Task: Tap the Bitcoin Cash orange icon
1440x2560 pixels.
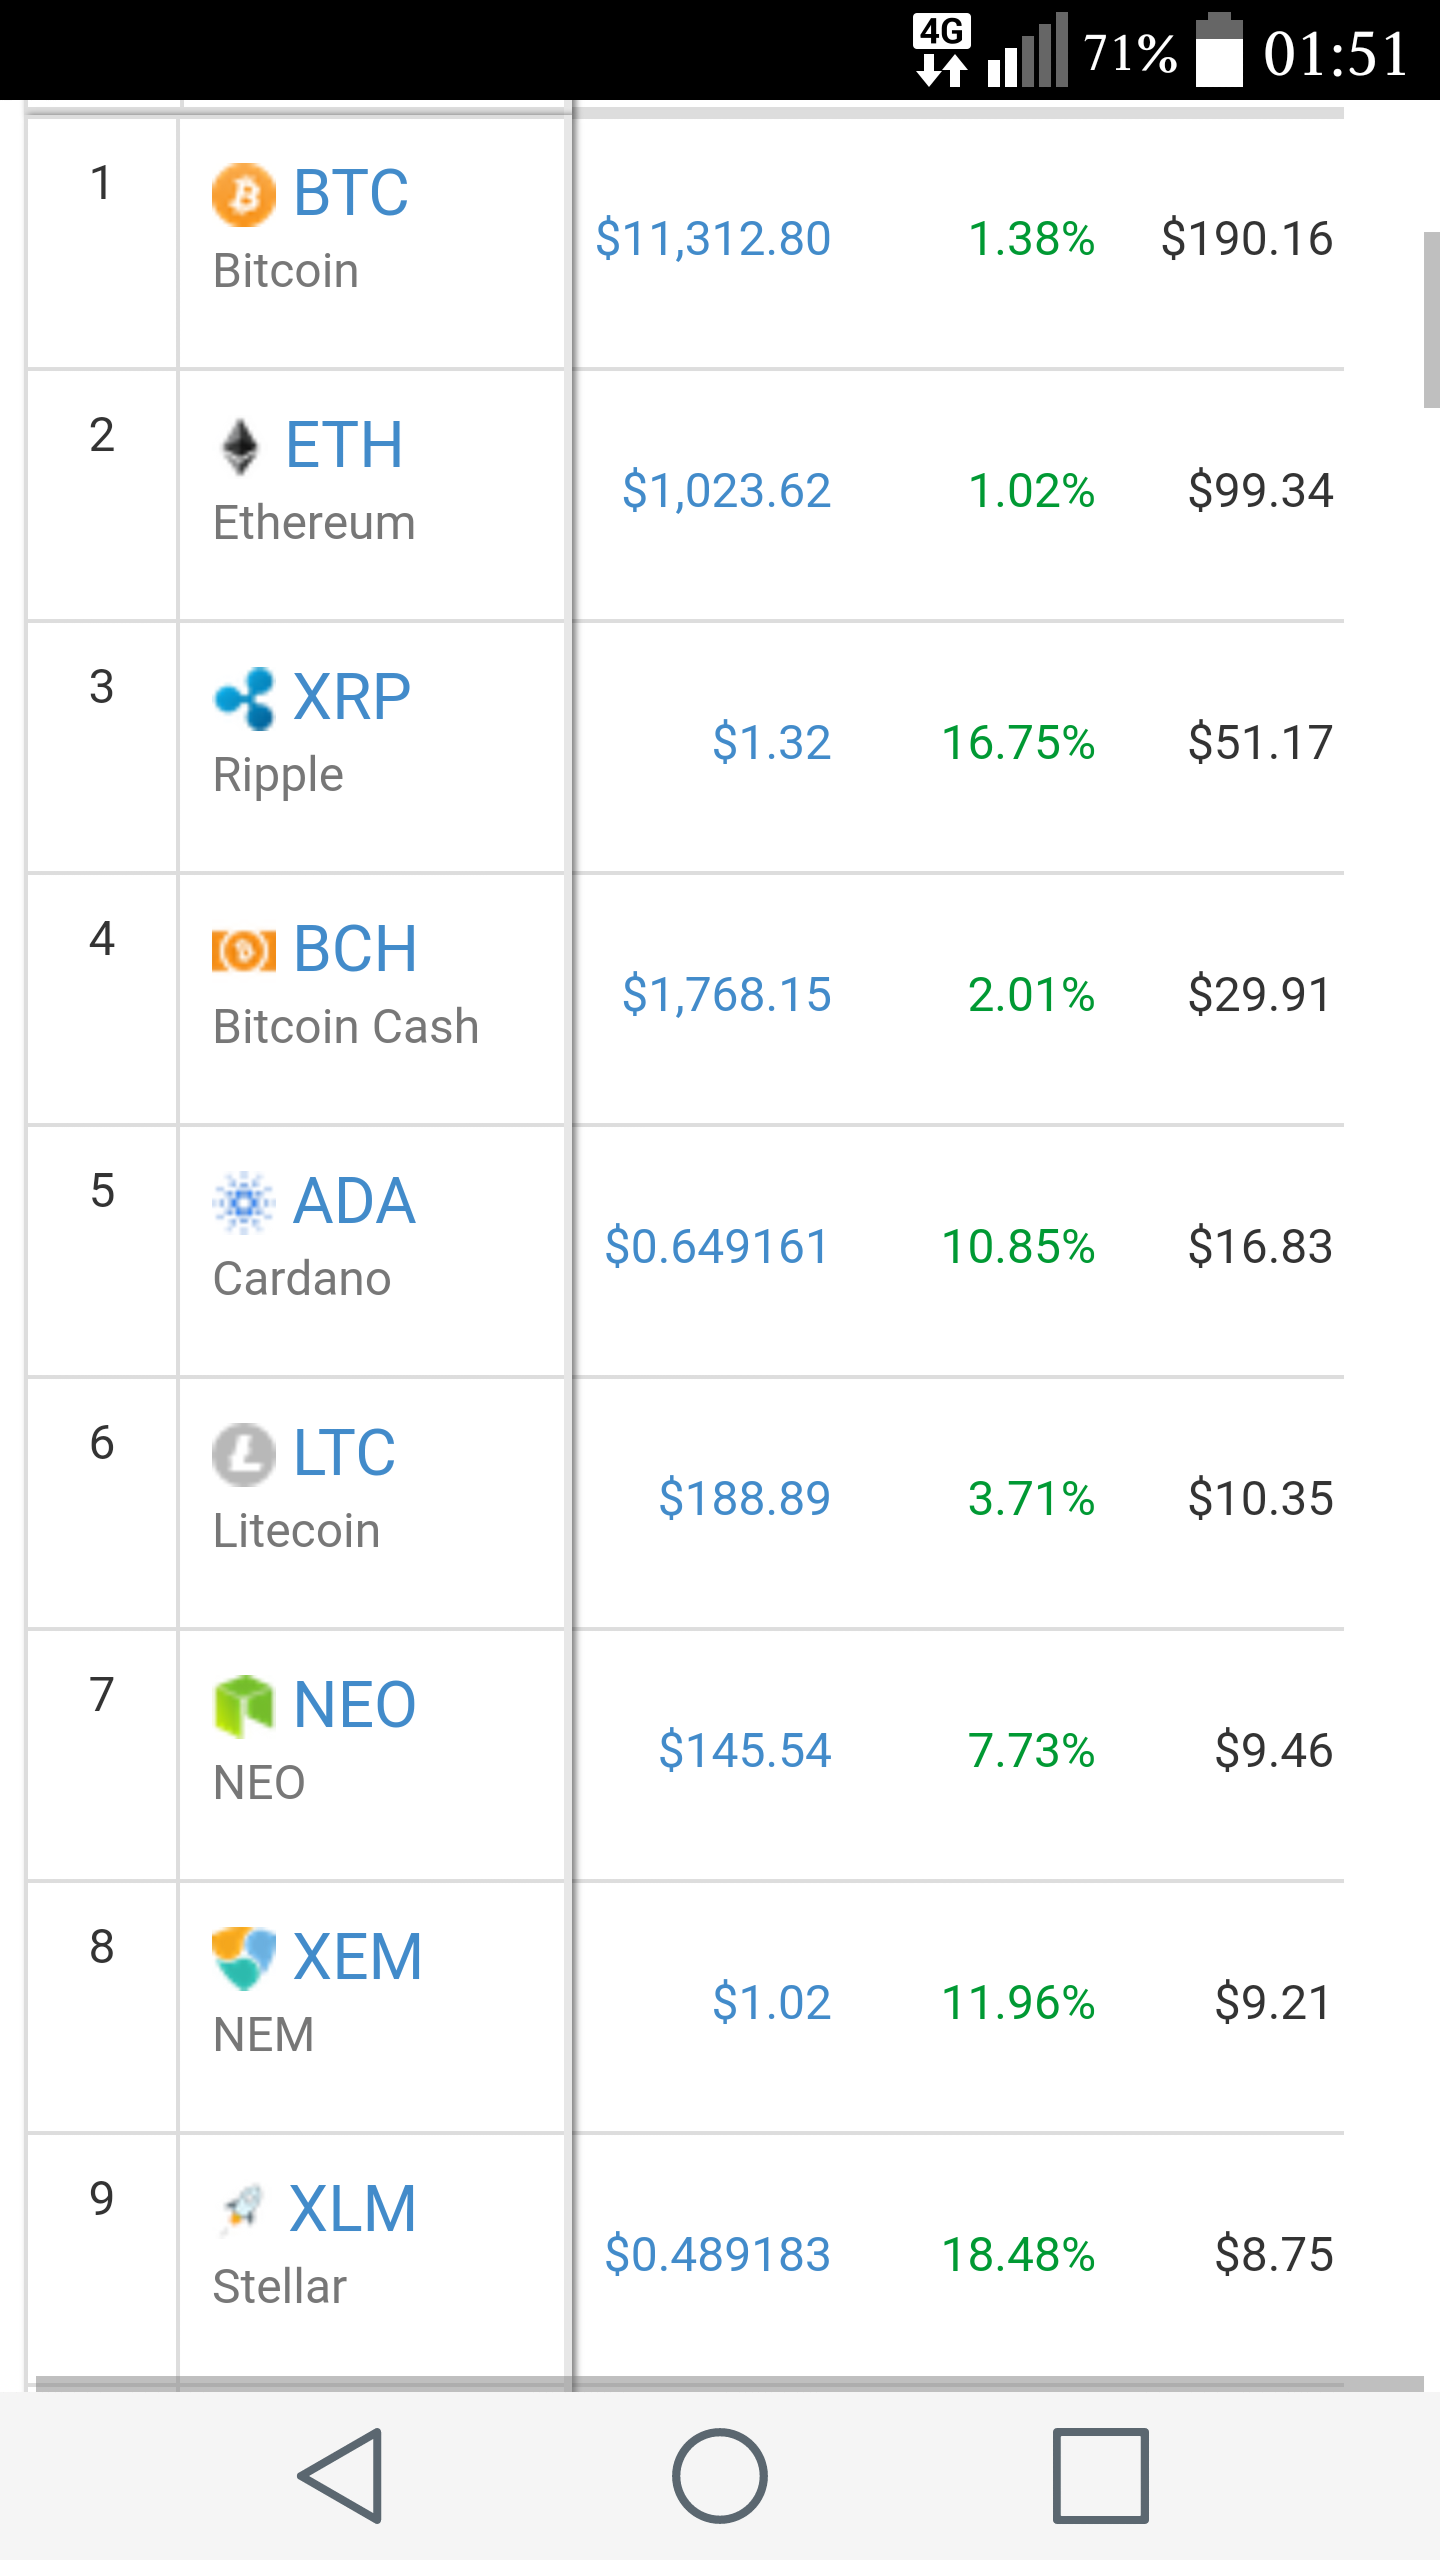Action: coord(243,950)
